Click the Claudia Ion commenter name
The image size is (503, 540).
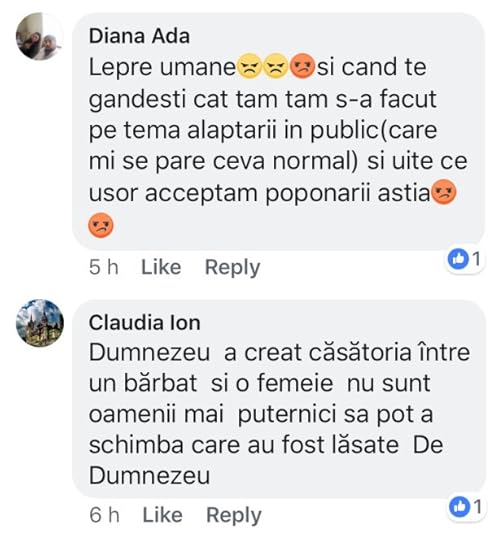(x=144, y=323)
